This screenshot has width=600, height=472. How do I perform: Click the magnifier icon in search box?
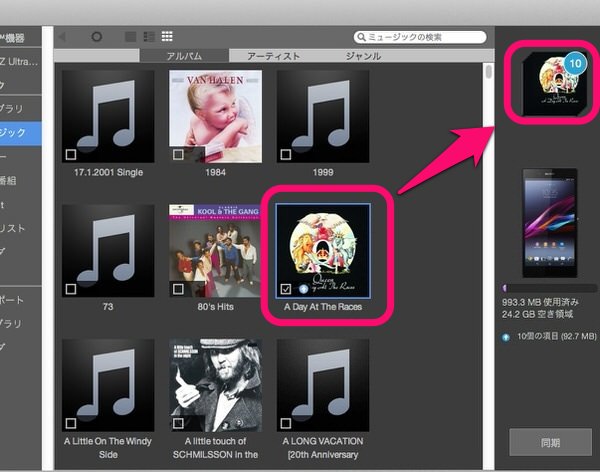tap(361, 37)
